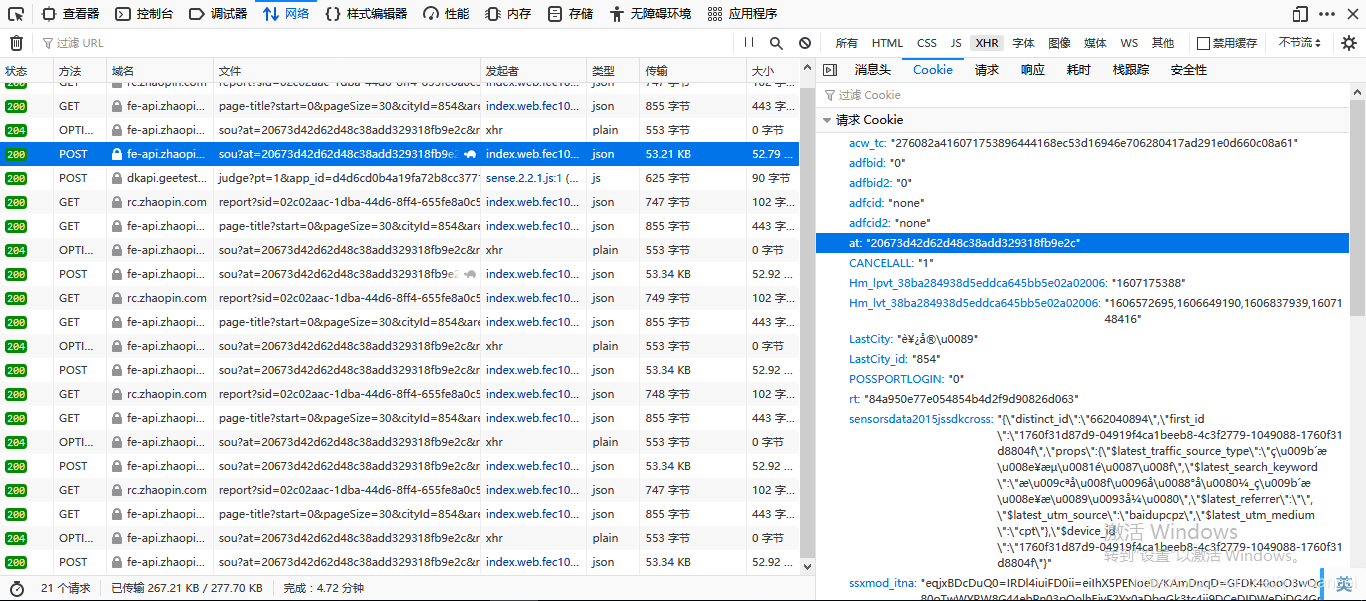This screenshot has width=1366, height=601.
Task: Toggle the 其他 other filter
Action: click(x=1163, y=43)
